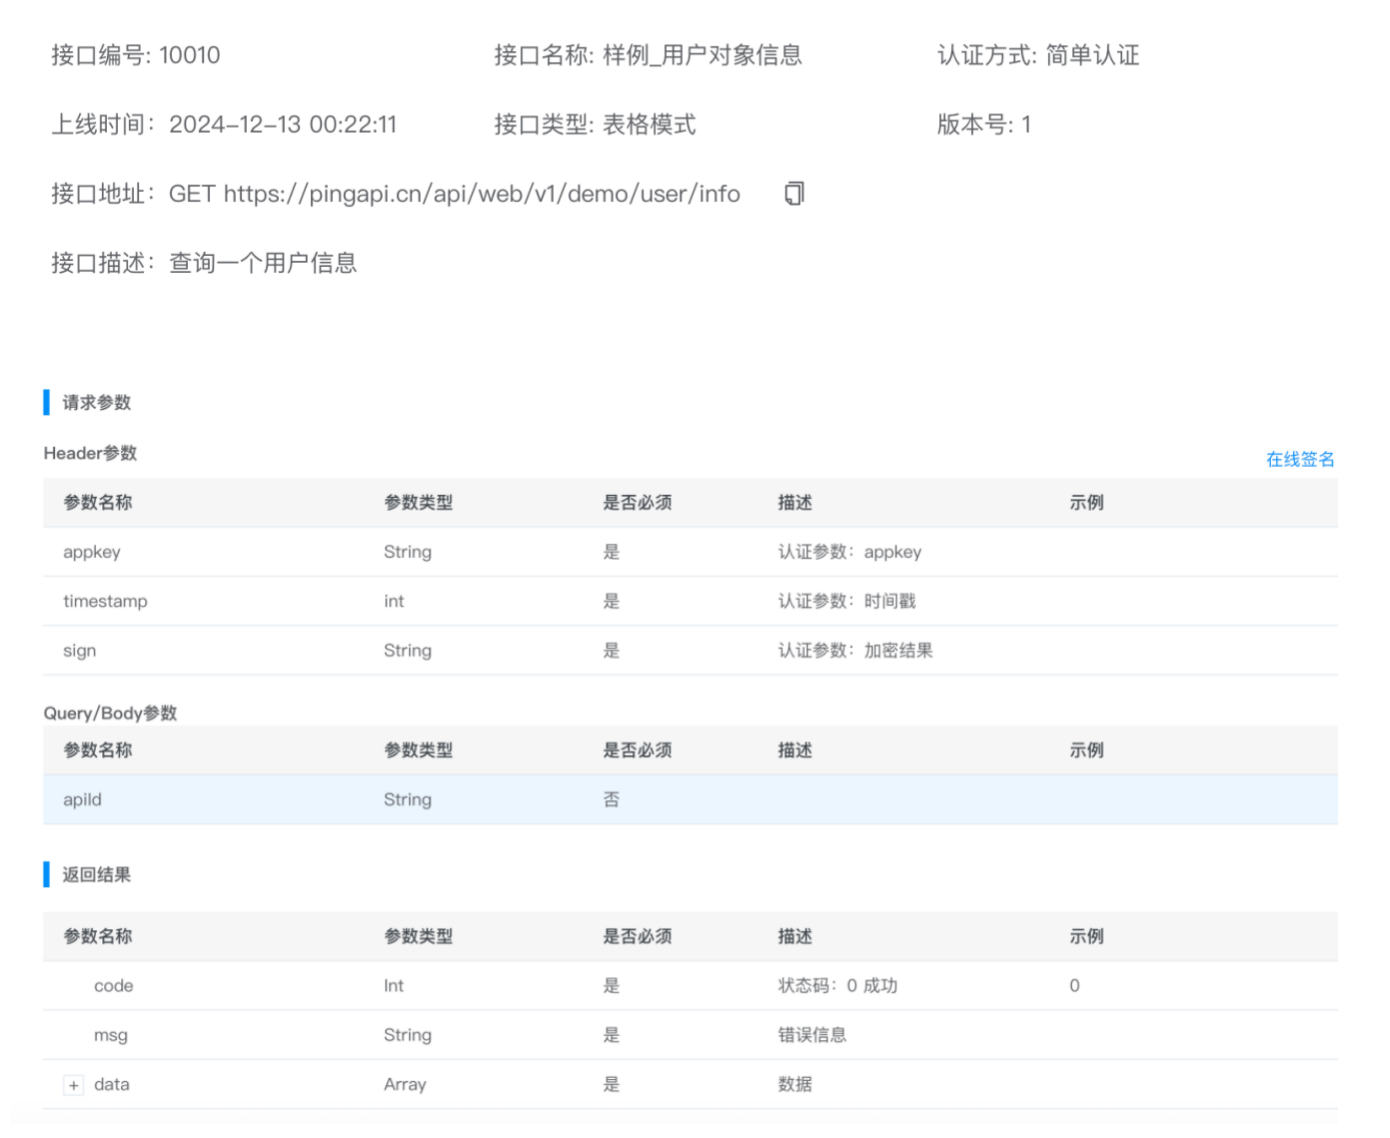
Task: Click the 返回结果 section heading
Action: click(x=96, y=874)
